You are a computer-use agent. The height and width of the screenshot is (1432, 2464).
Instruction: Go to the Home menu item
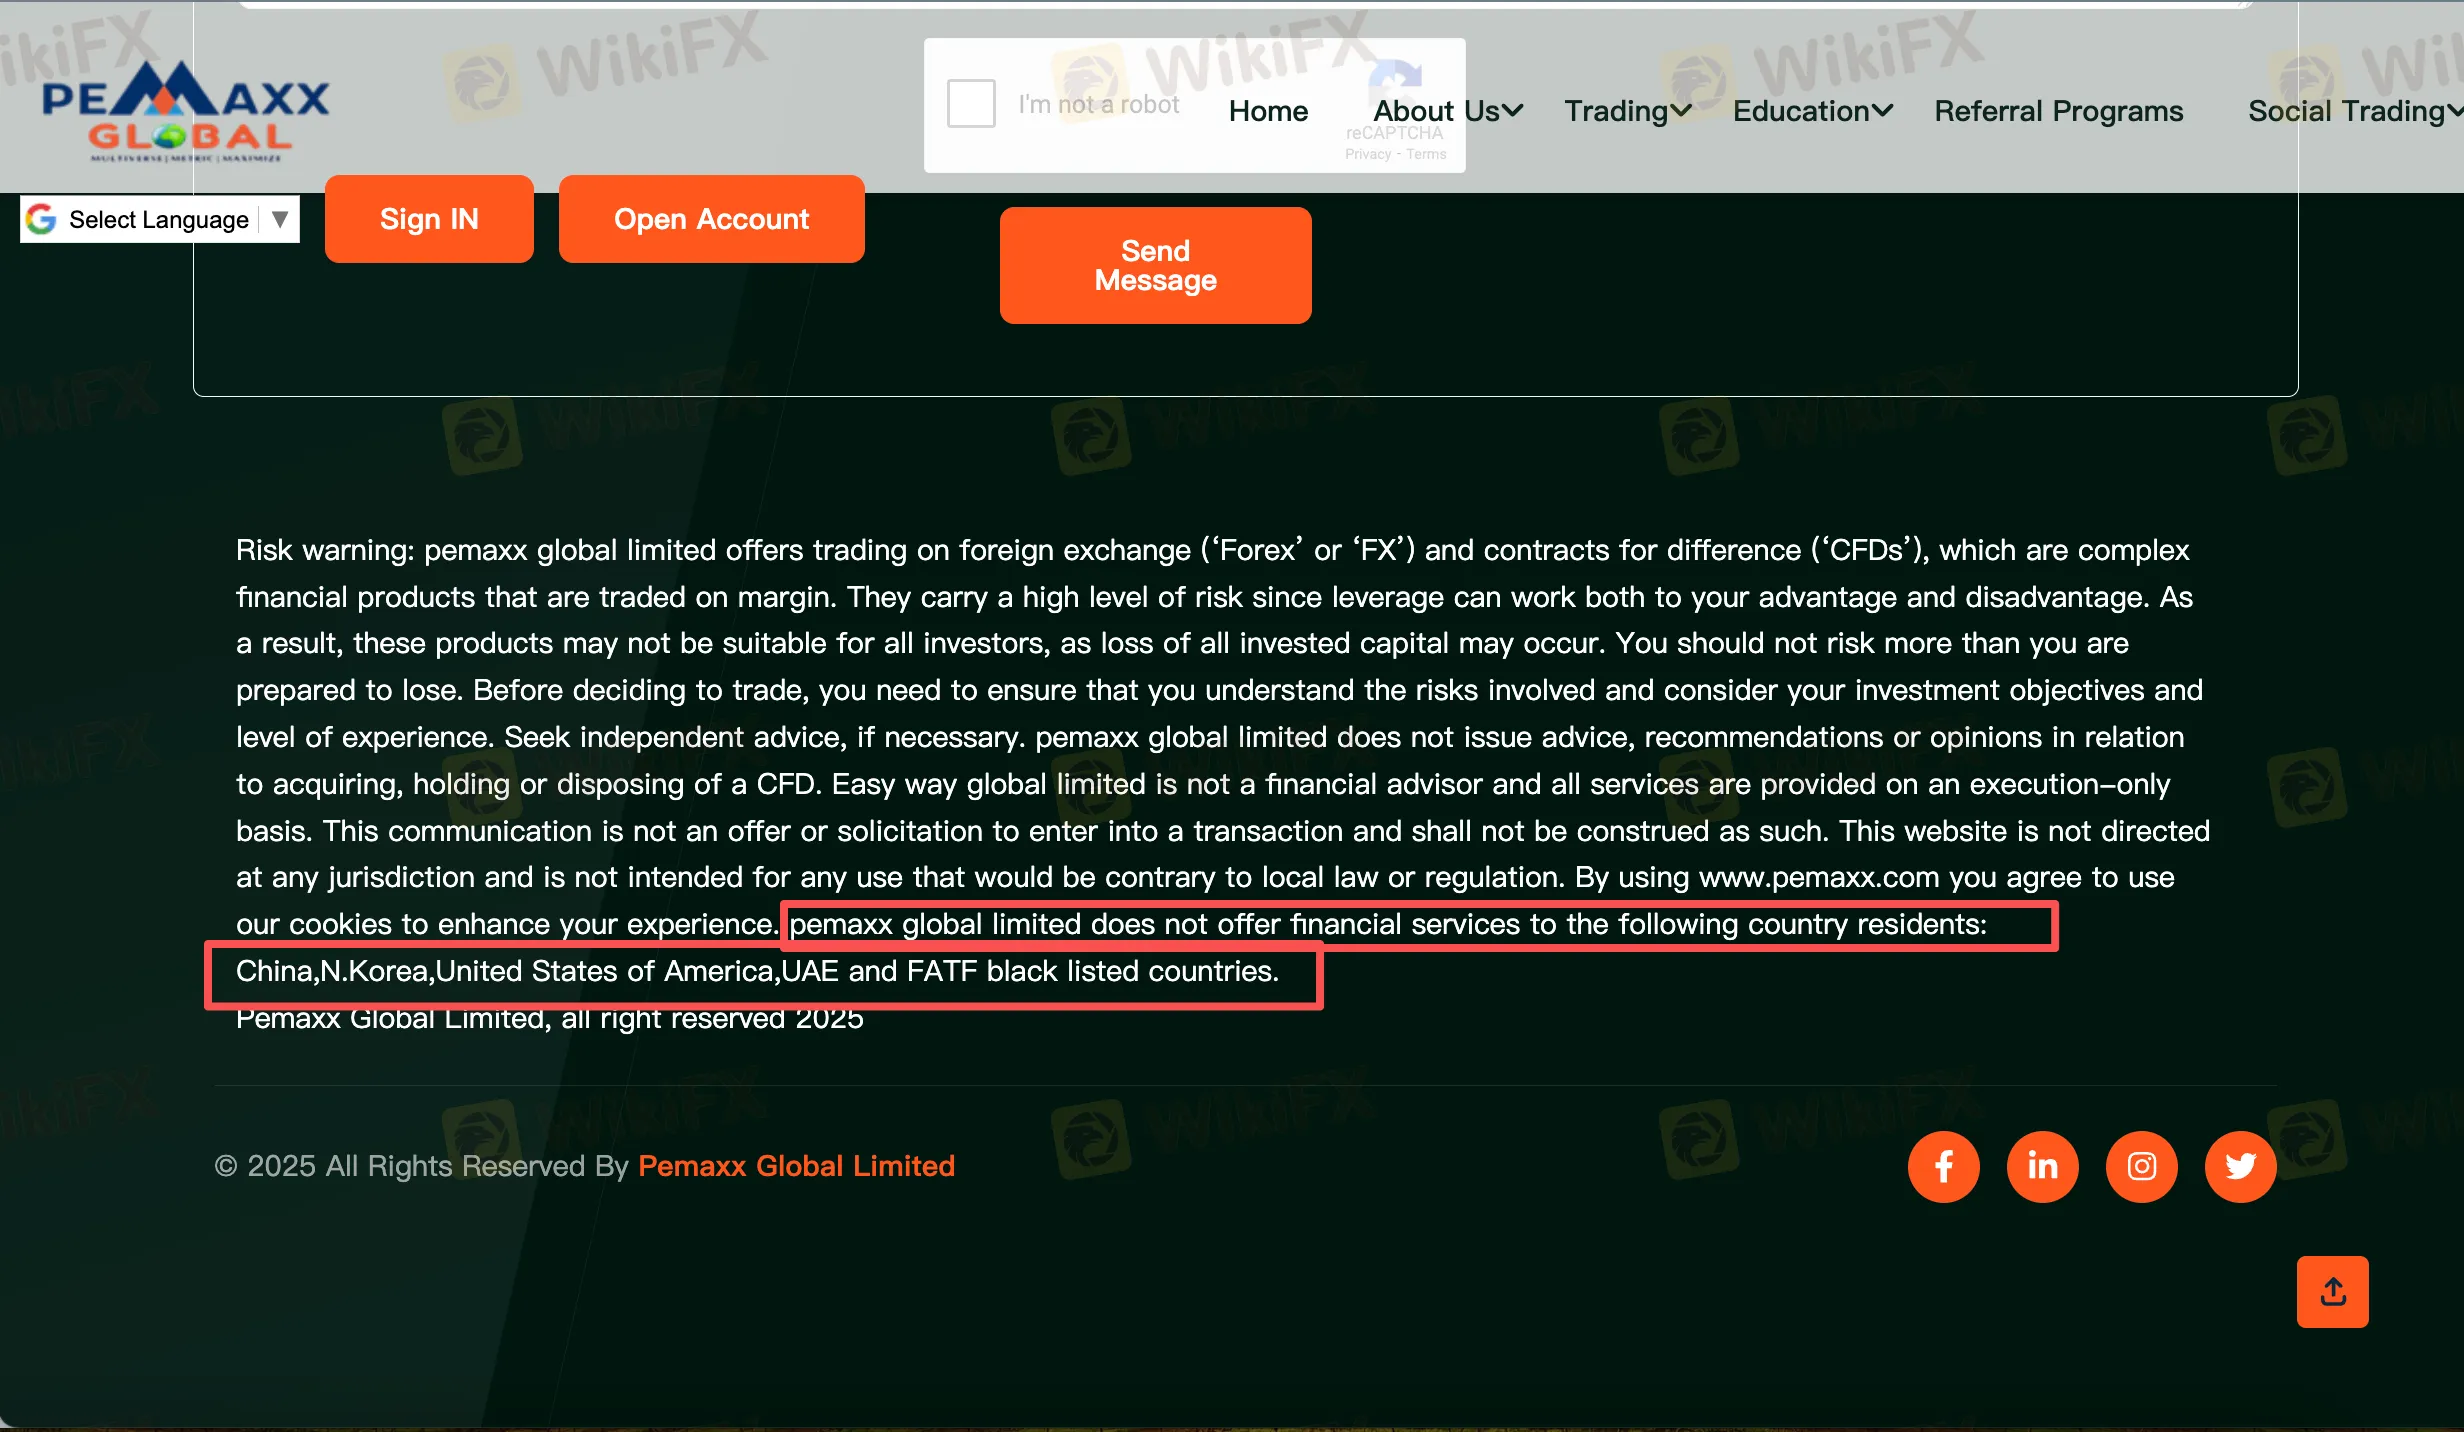(1268, 111)
